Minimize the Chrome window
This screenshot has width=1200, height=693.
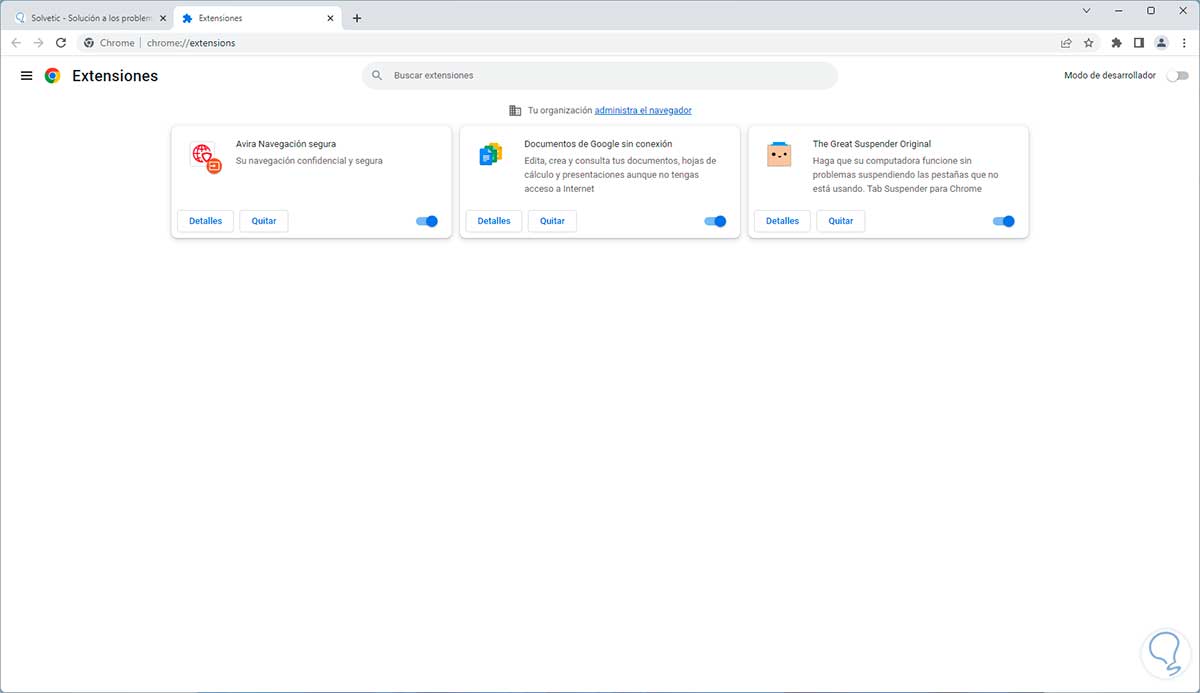pos(1119,10)
